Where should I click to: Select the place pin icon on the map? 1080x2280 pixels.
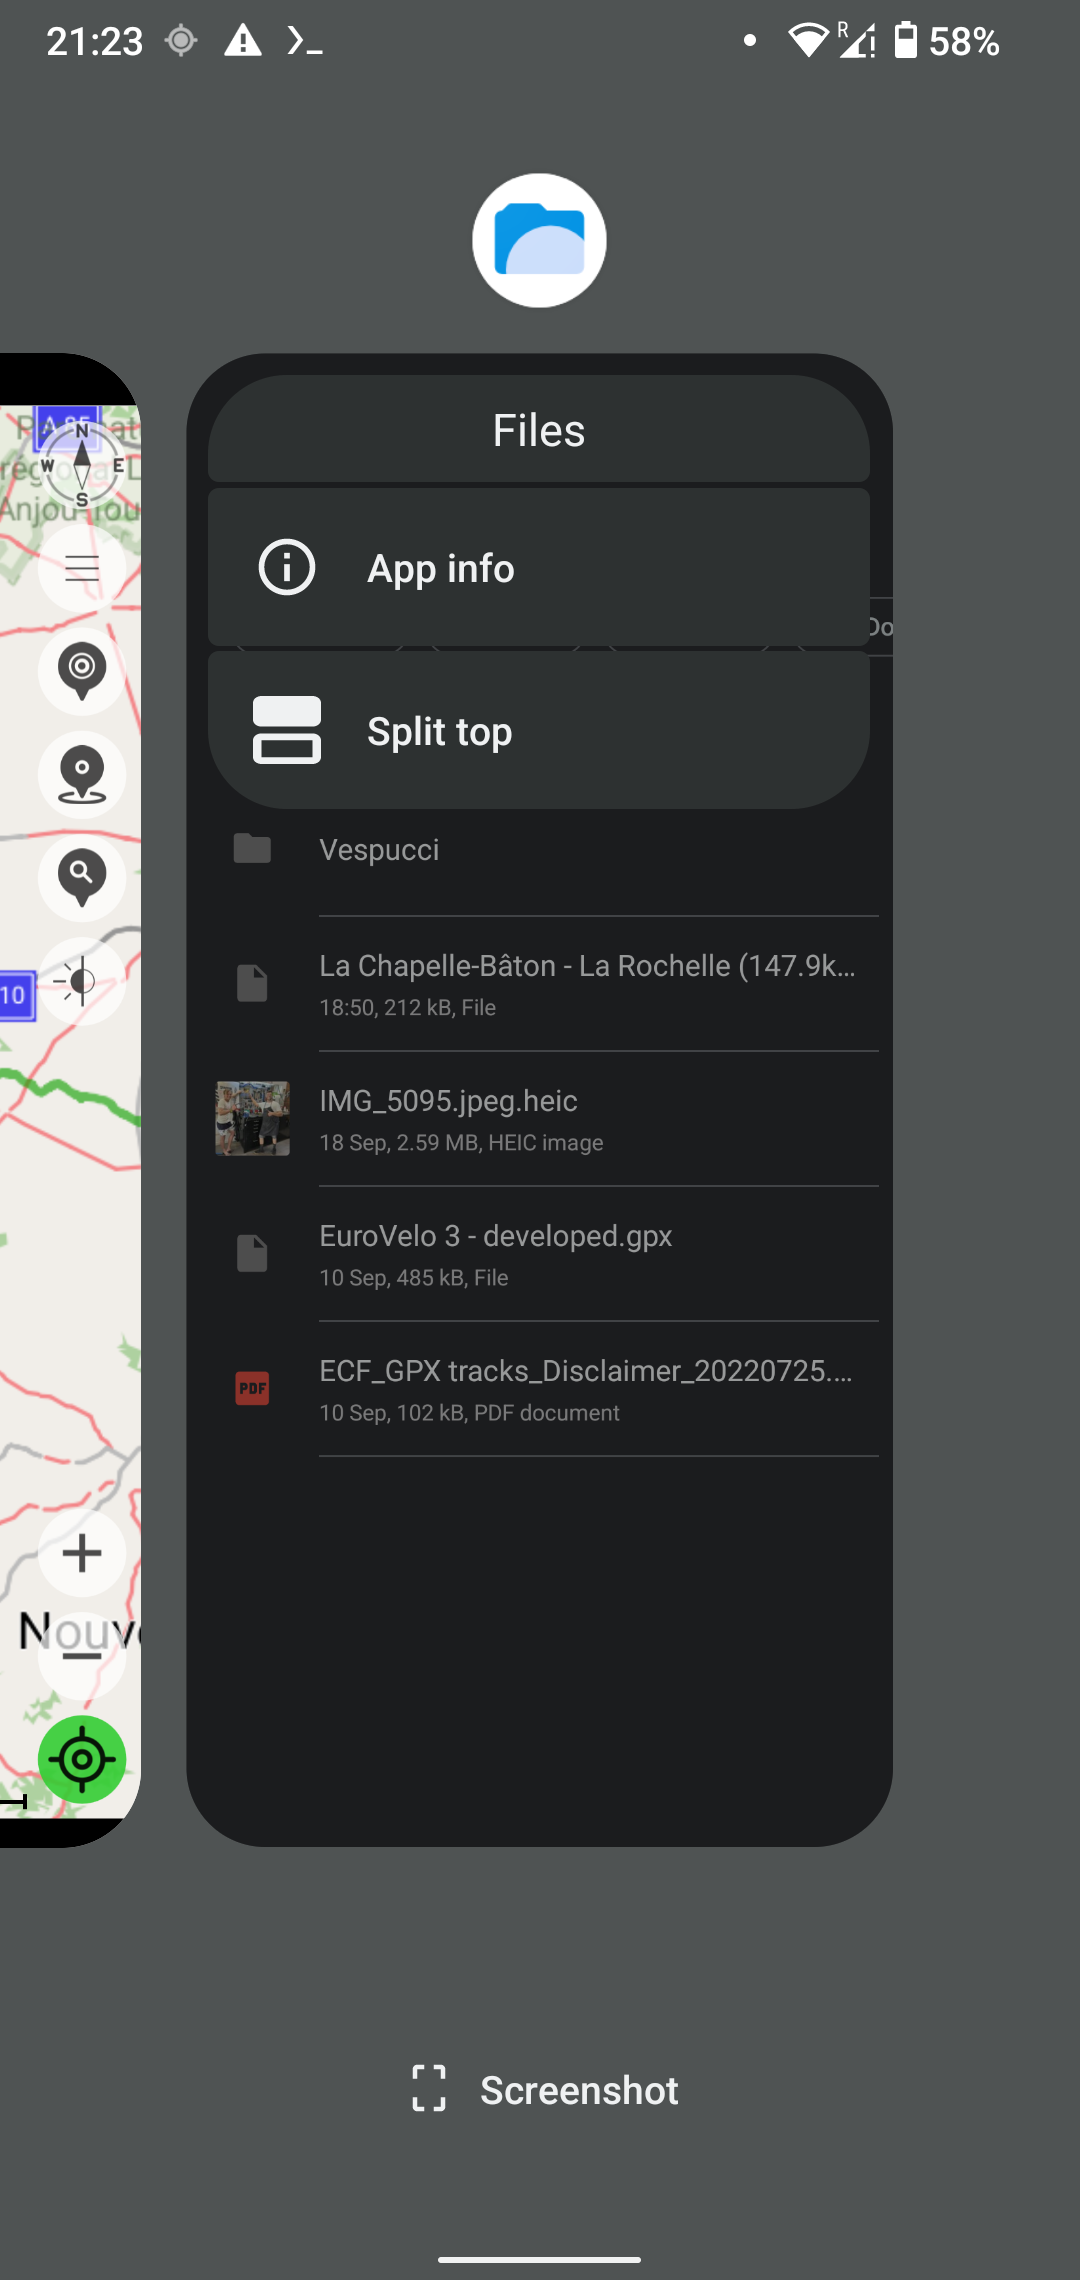(82, 775)
